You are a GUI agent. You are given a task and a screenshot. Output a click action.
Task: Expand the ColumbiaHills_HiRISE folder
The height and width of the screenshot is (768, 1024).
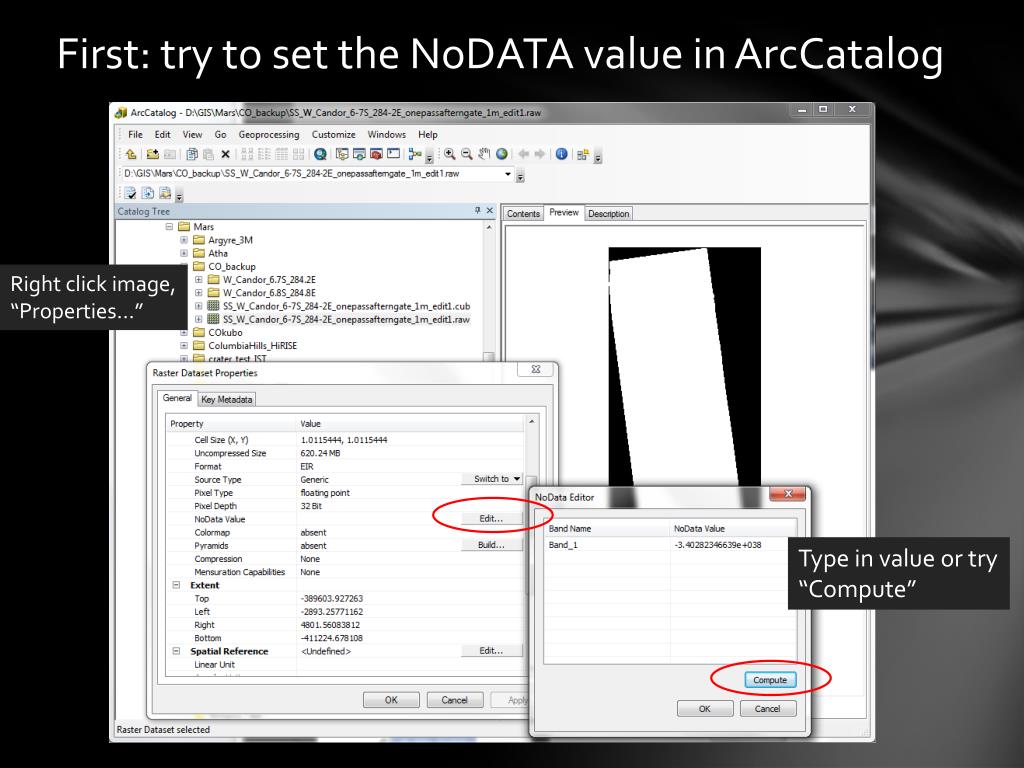coord(184,345)
